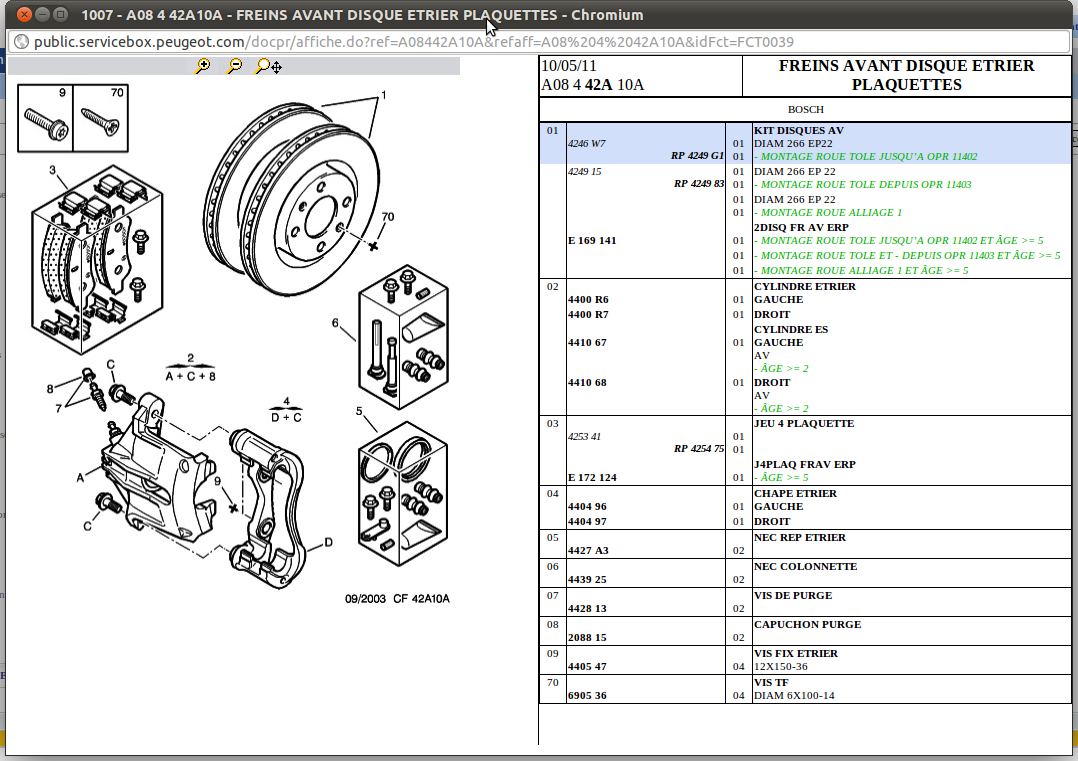This screenshot has height=761, width=1078.
Task: Click the reference code A08 4 42A 10A
Action: click(x=593, y=85)
